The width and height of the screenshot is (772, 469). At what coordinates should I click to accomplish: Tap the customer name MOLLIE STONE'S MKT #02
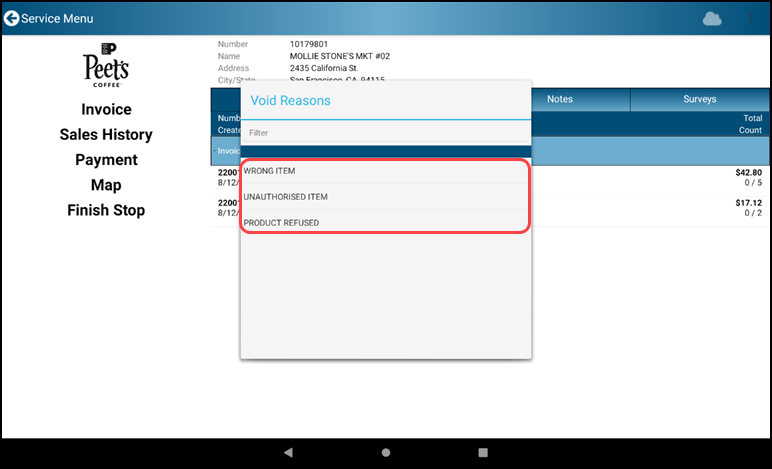[x=340, y=56]
